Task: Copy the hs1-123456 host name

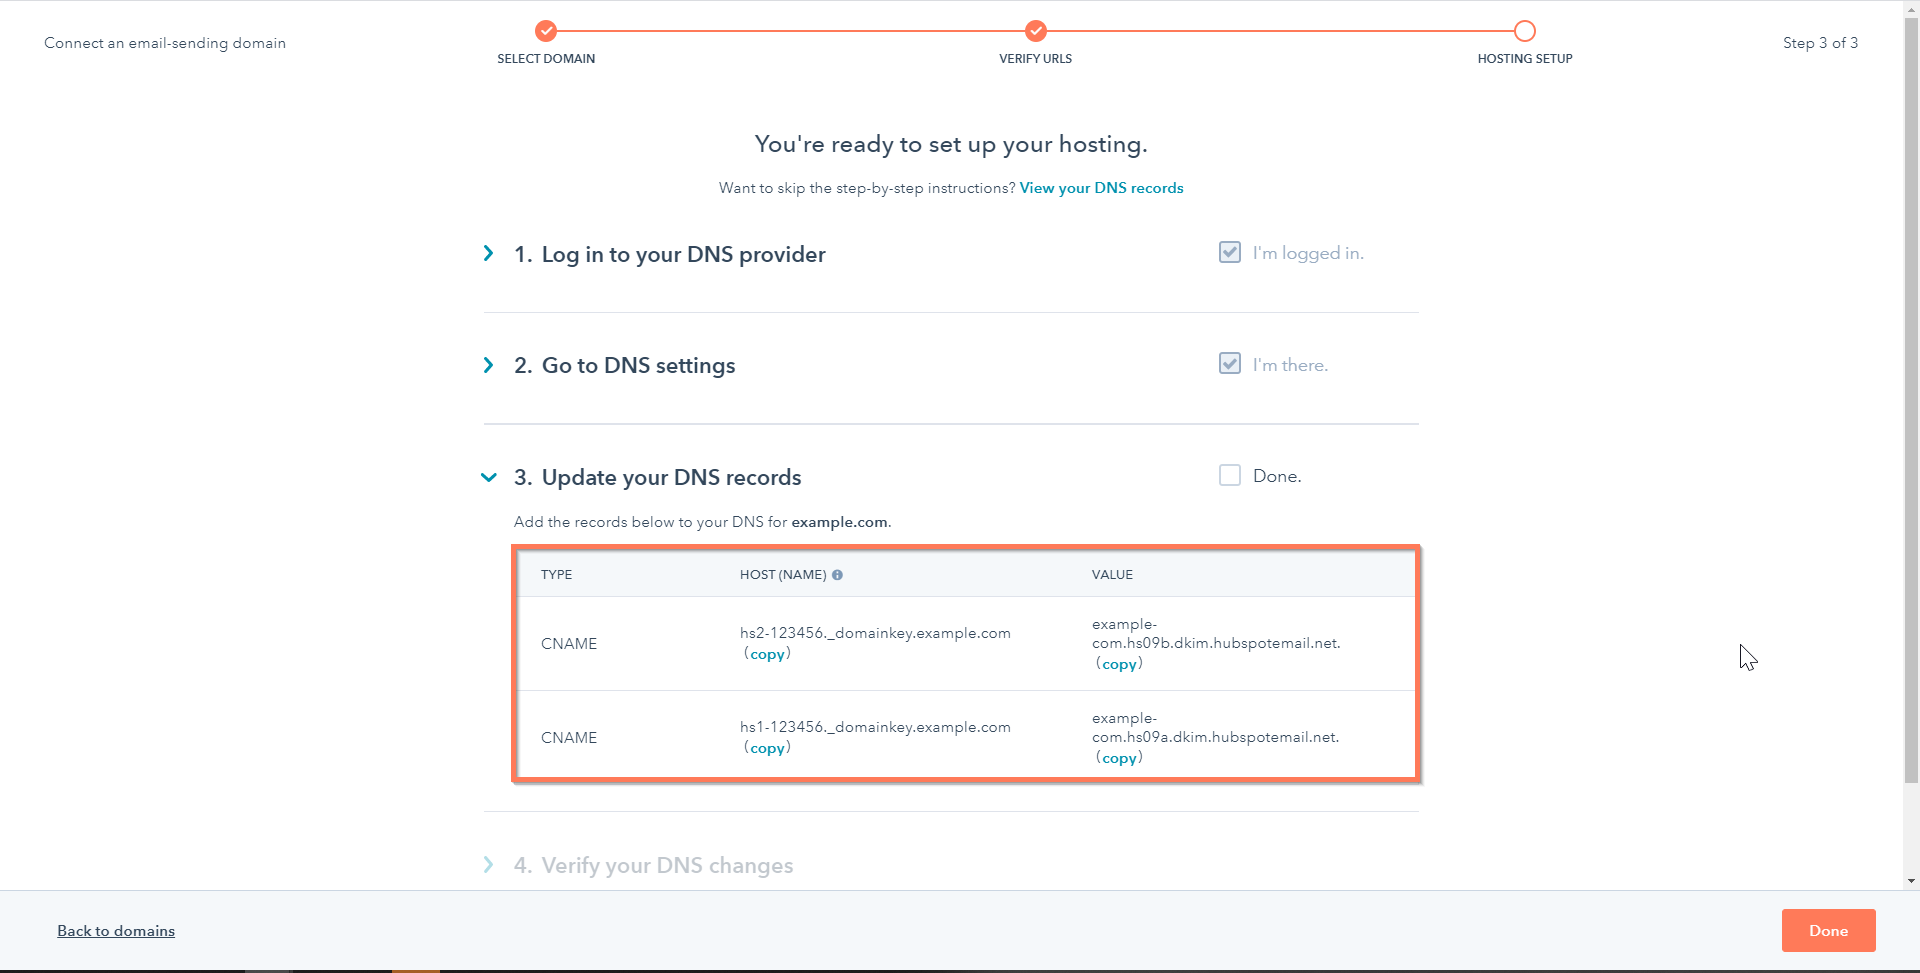Action: (767, 748)
